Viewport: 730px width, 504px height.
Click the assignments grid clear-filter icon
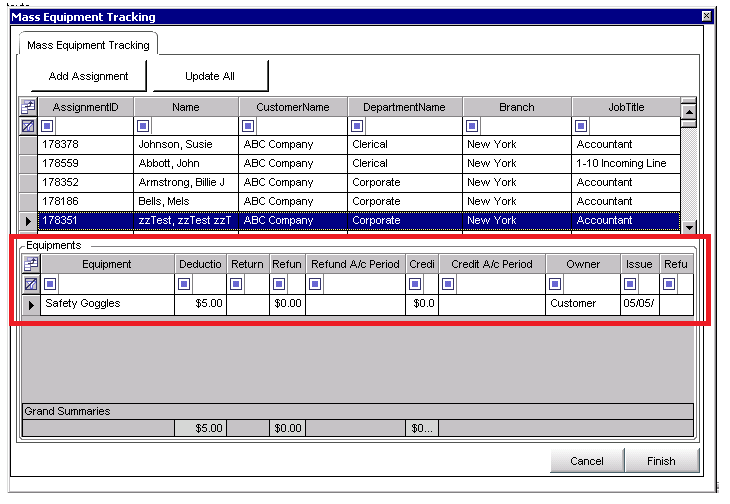click(28, 126)
